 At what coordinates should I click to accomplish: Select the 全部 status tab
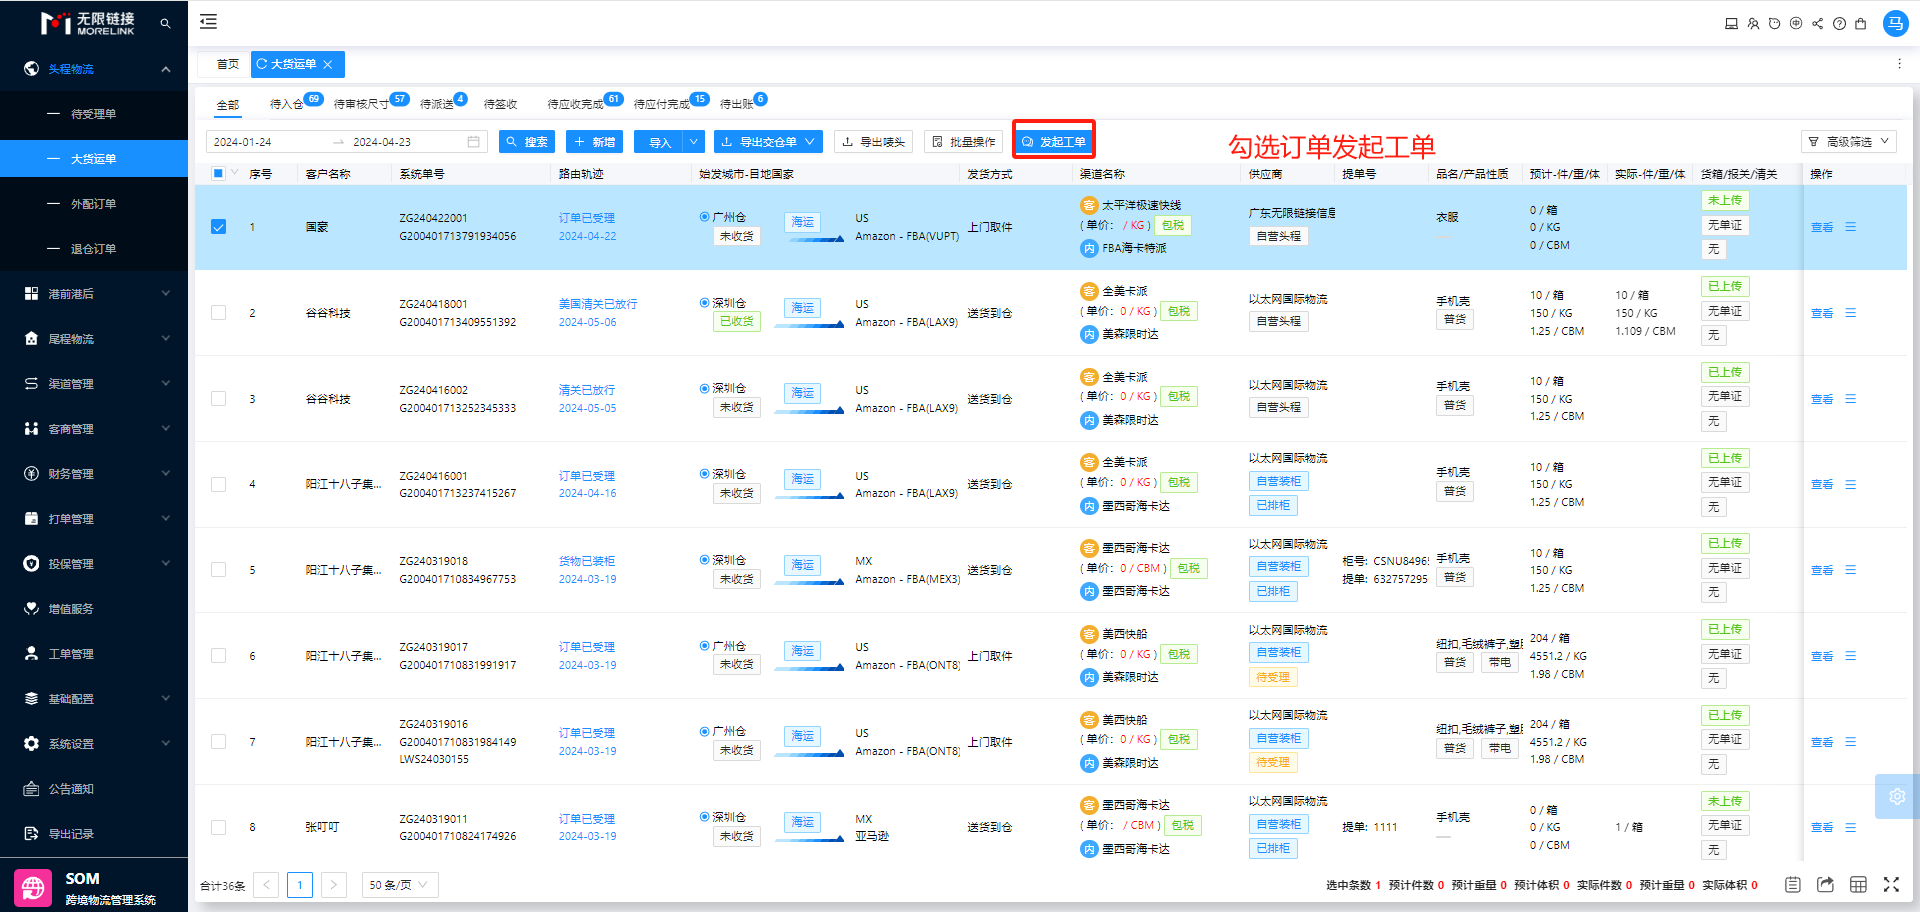tap(228, 104)
